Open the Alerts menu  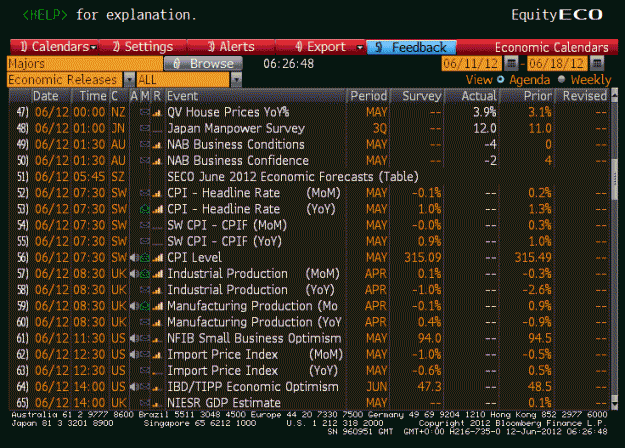[x=231, y=47]
